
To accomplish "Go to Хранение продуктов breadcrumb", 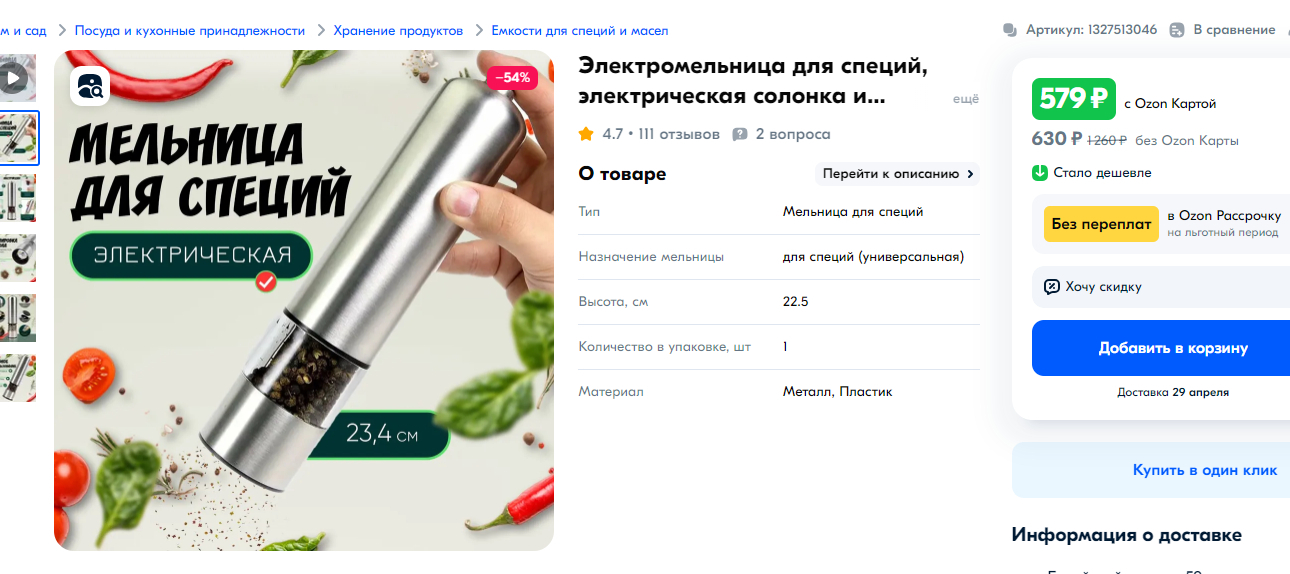I will pos(398,31).
